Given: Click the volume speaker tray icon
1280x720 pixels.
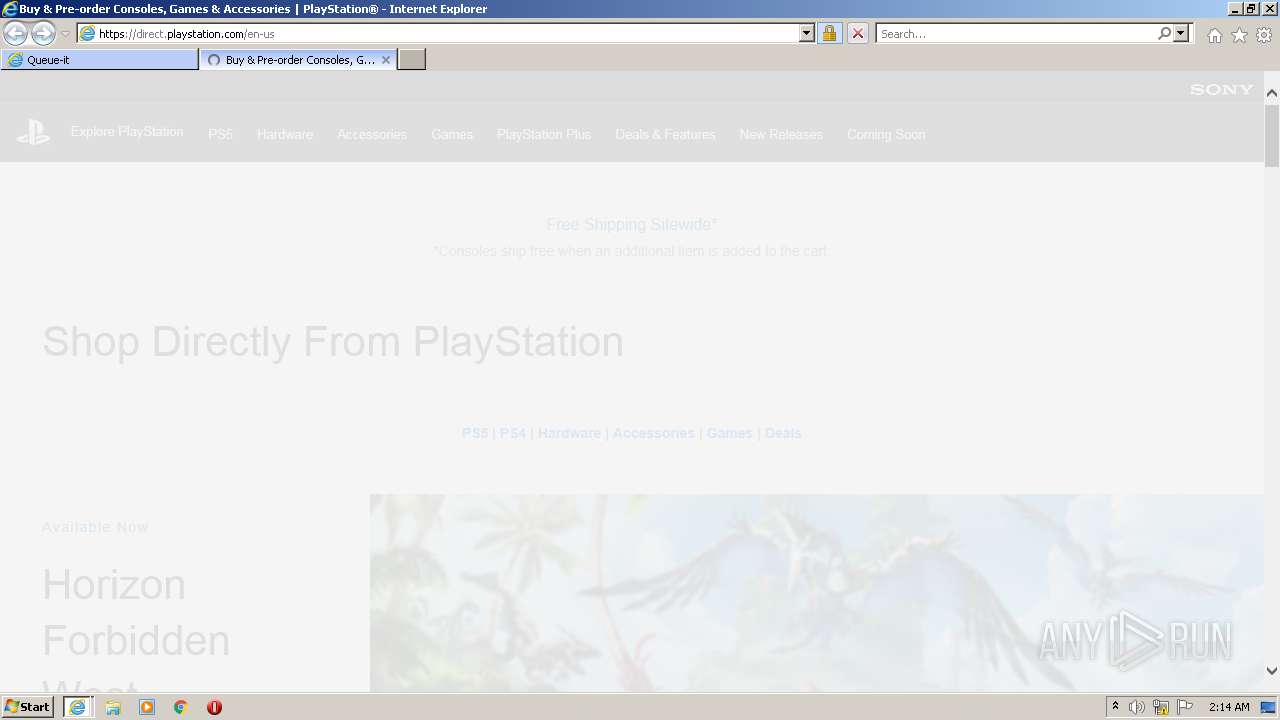Looking at the screenshot, I should [1137, 707].
